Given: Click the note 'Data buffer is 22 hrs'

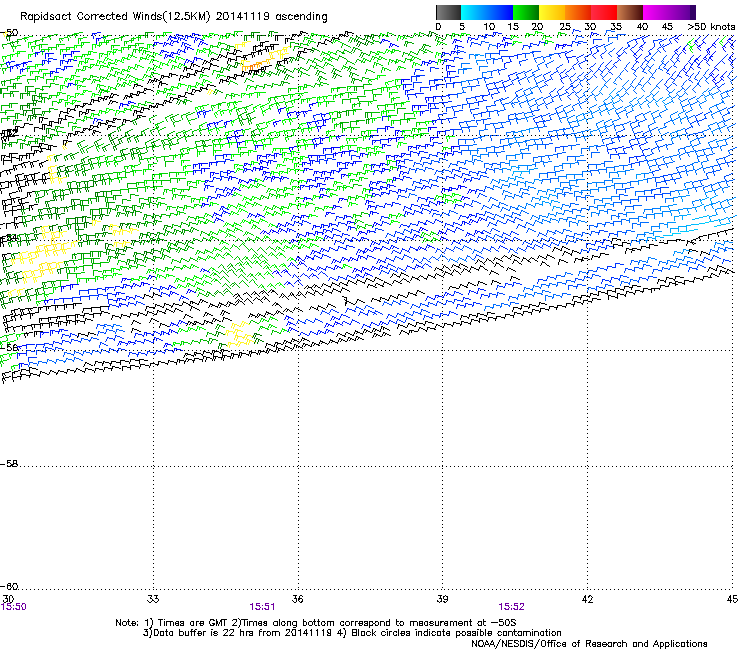Looking at the screenshot, I should pyautogui.click(x=204, y=633).
